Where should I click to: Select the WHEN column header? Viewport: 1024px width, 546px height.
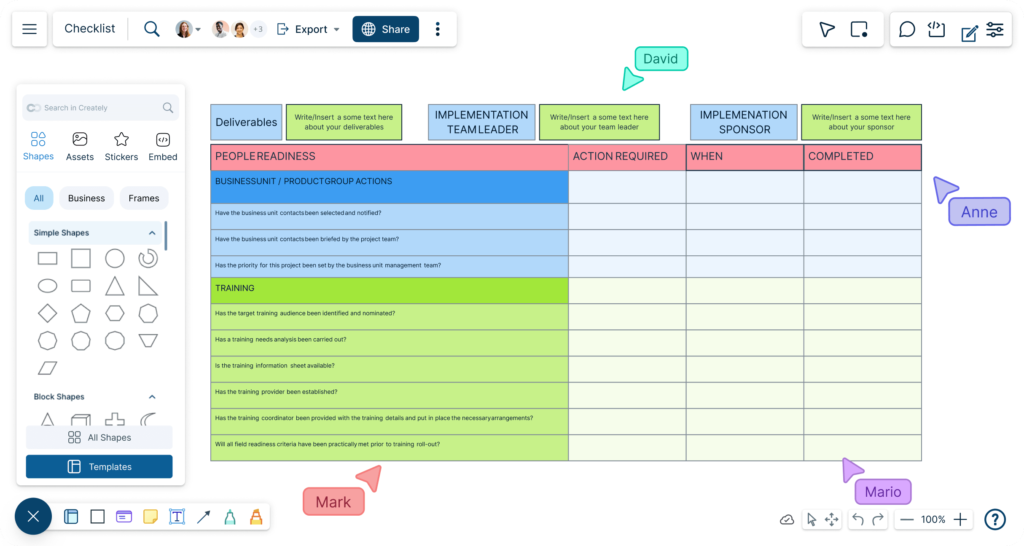click(745, 157)
